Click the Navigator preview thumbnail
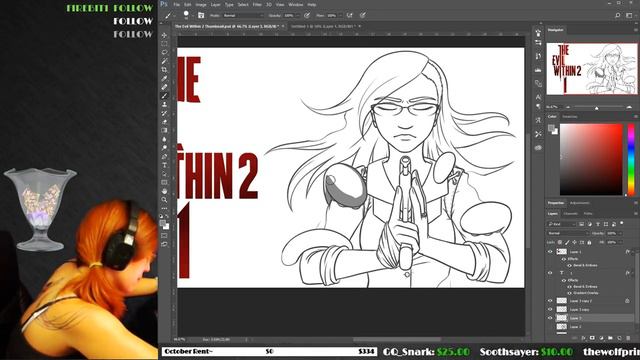 [x=591, y=69]
